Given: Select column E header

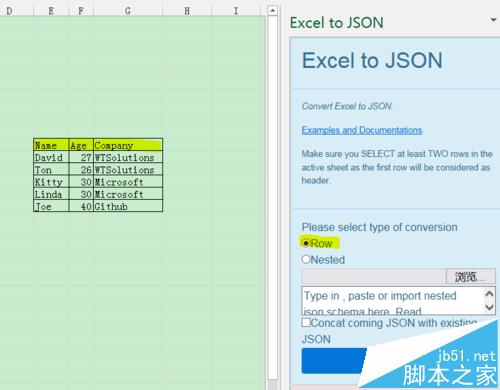Looking at the screenshot, I should point(51,11).
